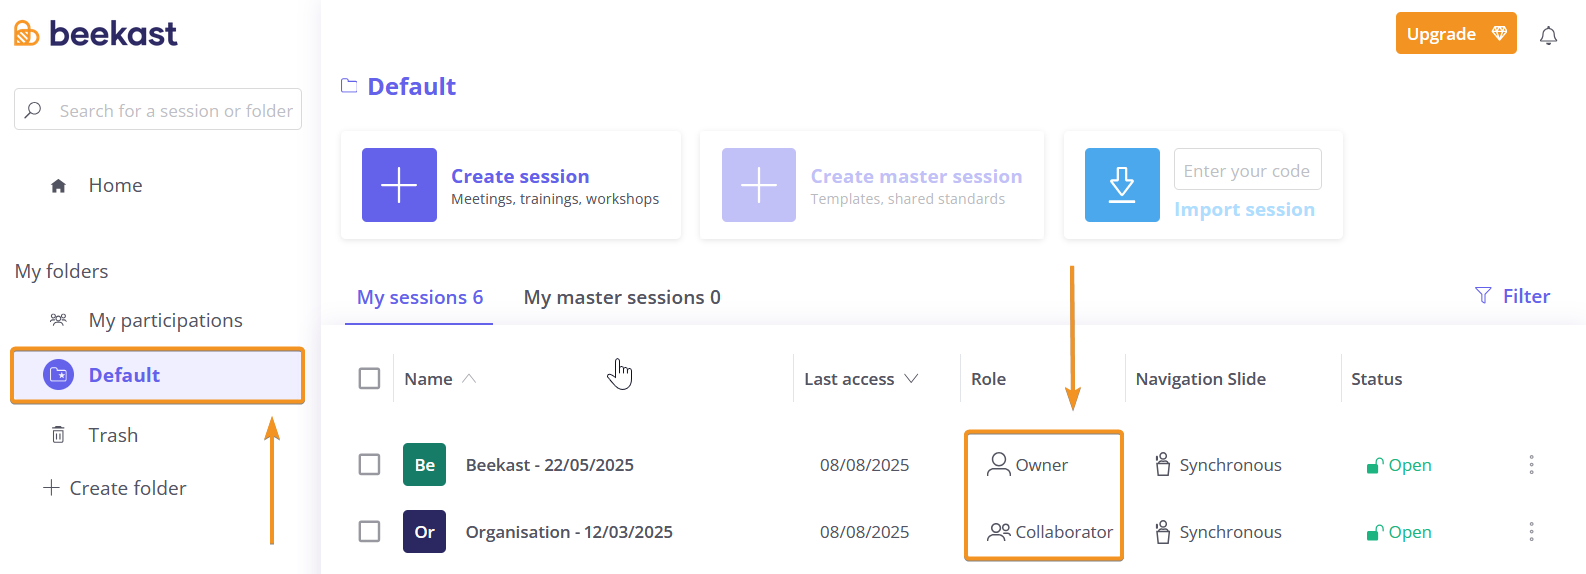The image size is (1586, 574).
Task: Click the diamond icon on Upgrade button
Action: [1499, 33]
